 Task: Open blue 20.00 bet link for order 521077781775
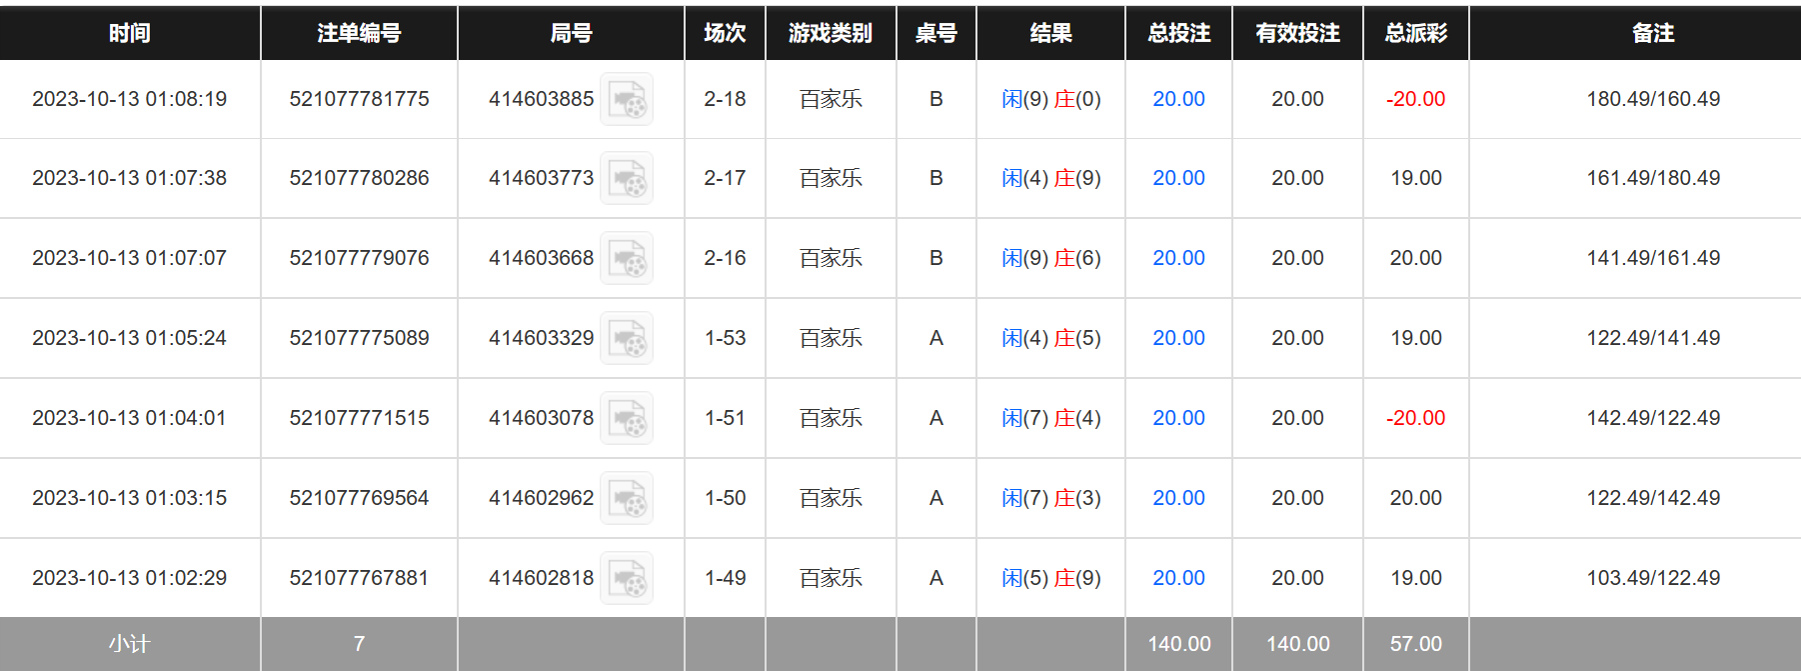click(1179, 99)
